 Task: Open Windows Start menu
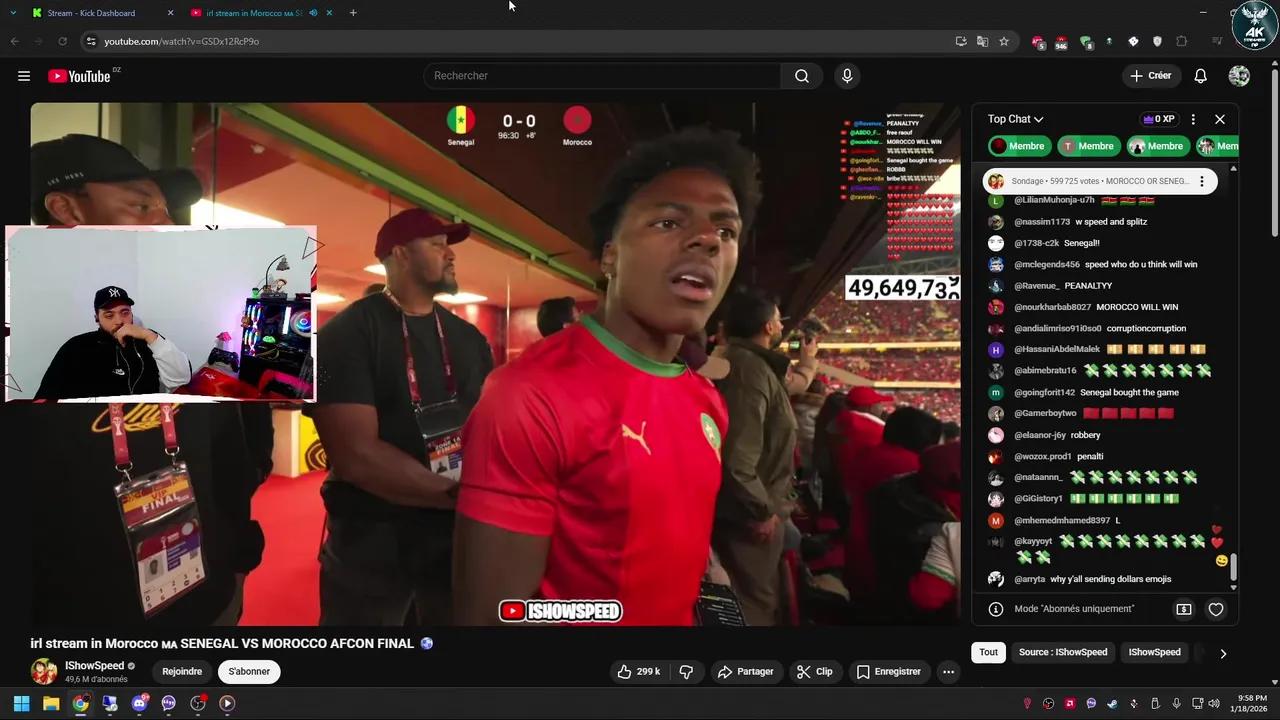pos(21,703)
